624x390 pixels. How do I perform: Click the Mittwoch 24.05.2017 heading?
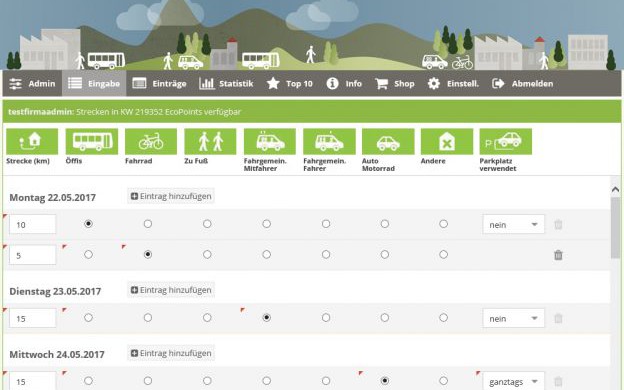(x=57, y=355)
